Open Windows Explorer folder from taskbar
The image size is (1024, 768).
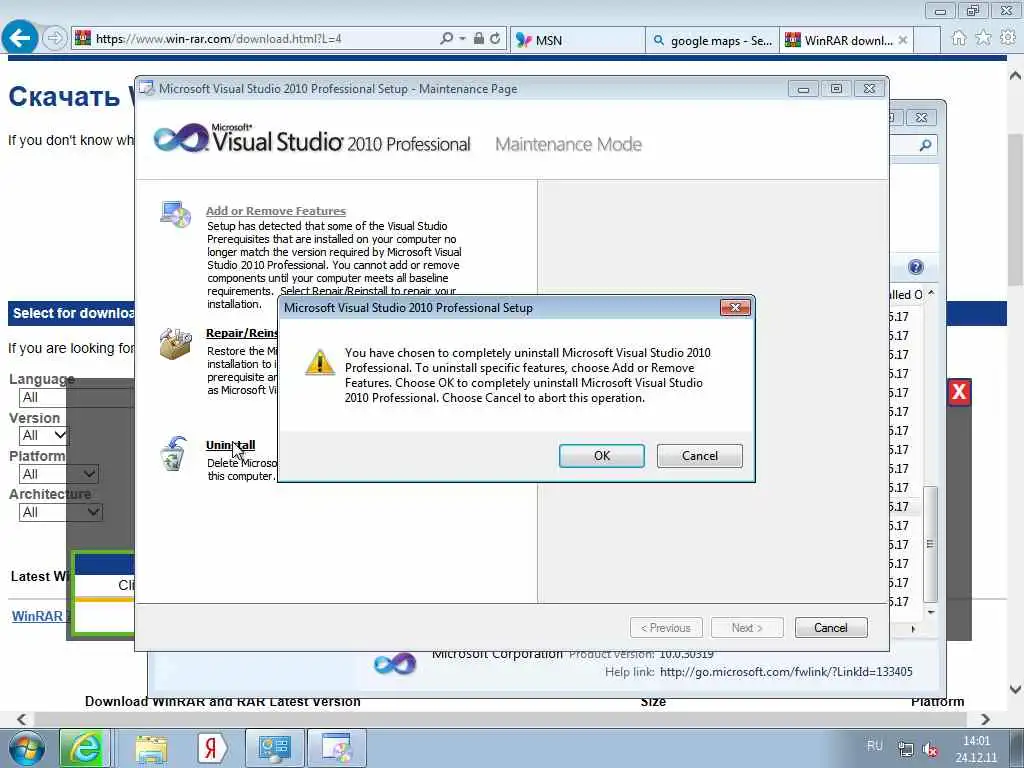click(152, 748)
